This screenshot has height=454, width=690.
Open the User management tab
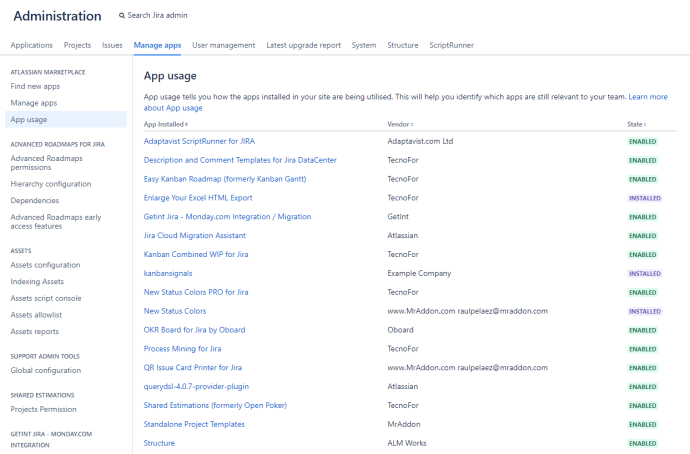223,45
